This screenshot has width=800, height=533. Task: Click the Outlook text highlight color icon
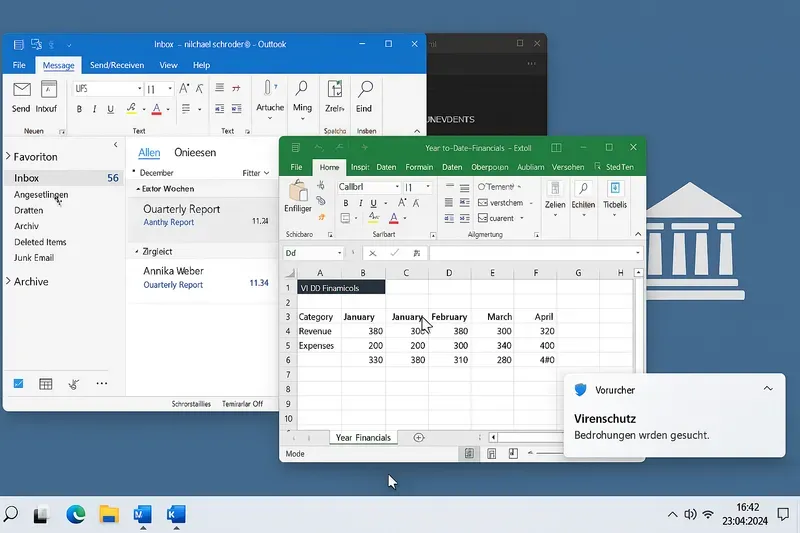pos(132,108)
